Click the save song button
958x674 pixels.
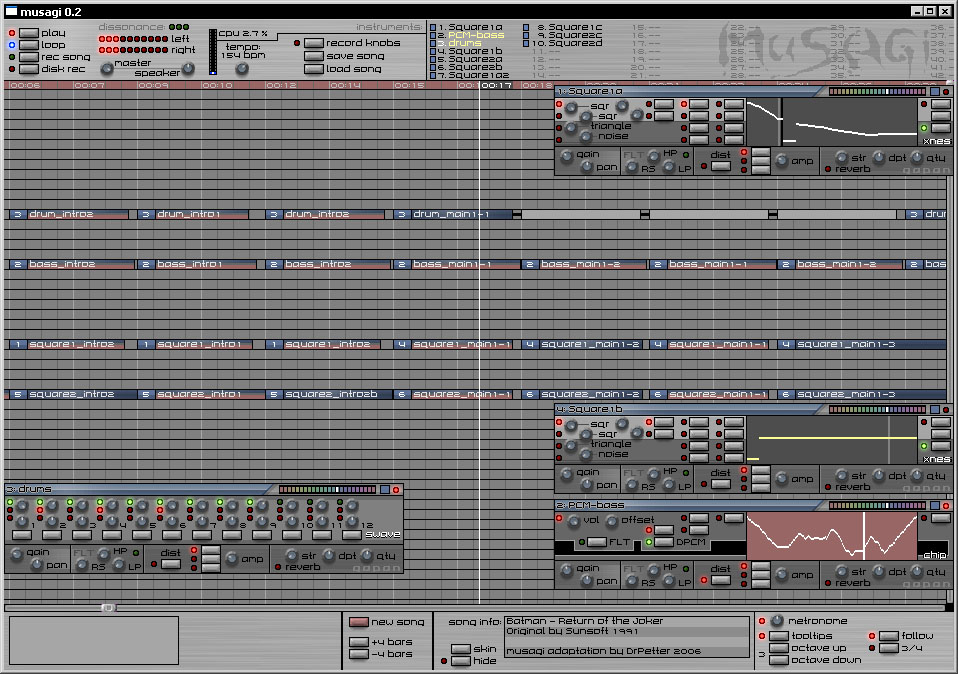tap(313, 56)
